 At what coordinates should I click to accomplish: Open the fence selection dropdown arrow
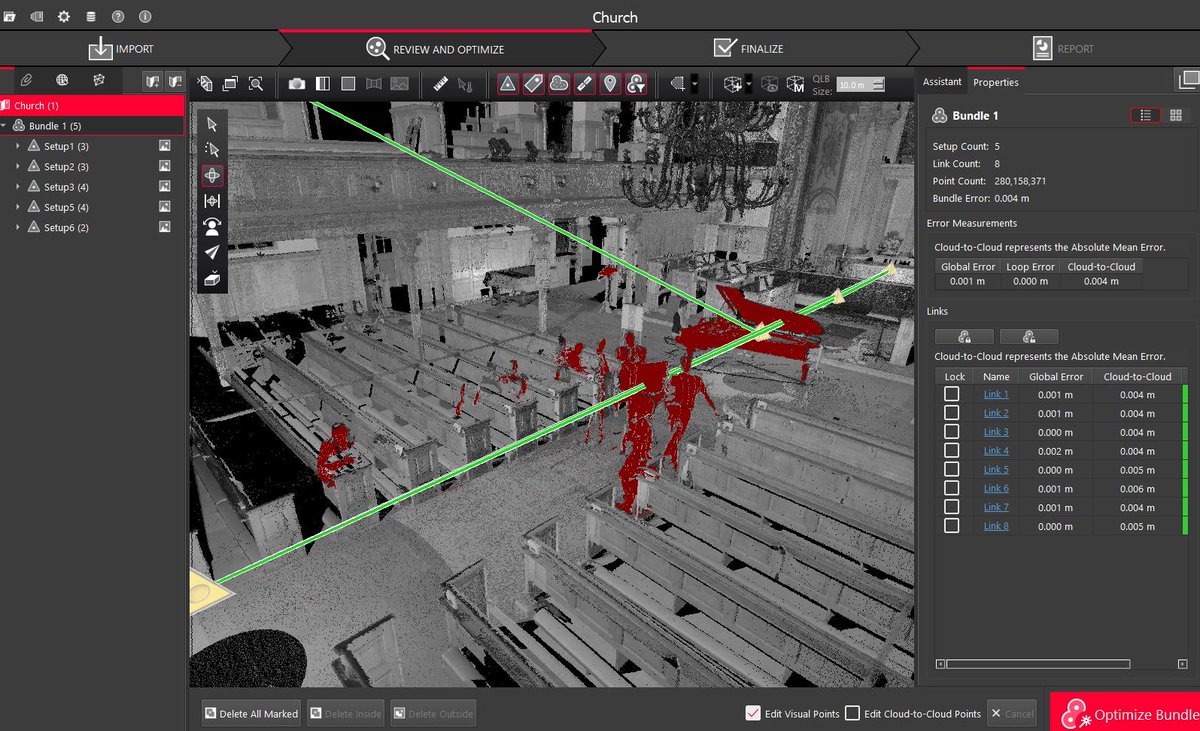click(x=694, y=84)
